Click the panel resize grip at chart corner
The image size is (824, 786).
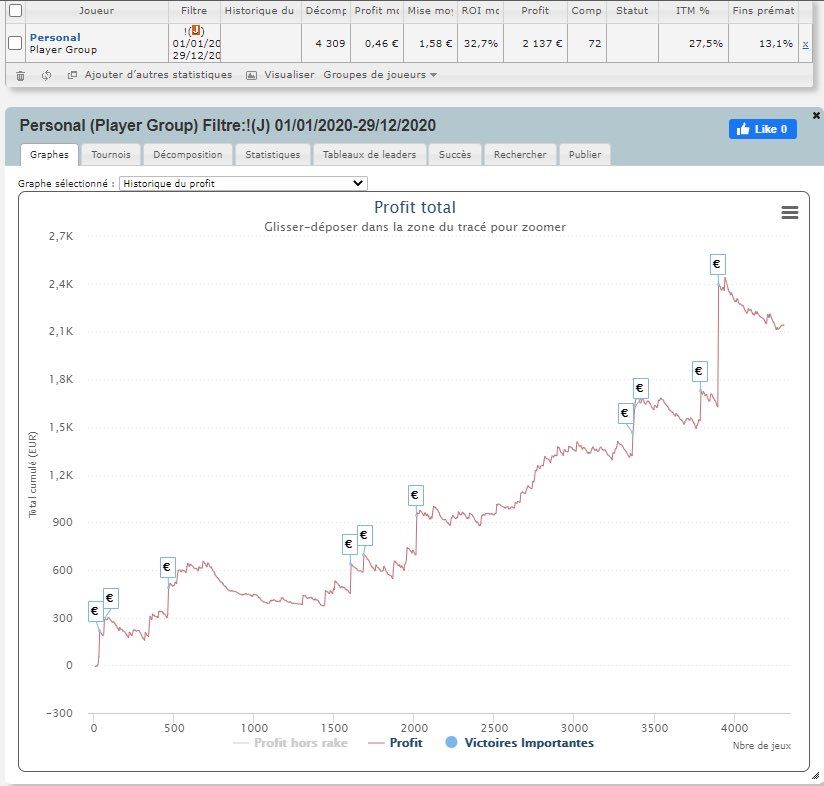pos(815,775)
